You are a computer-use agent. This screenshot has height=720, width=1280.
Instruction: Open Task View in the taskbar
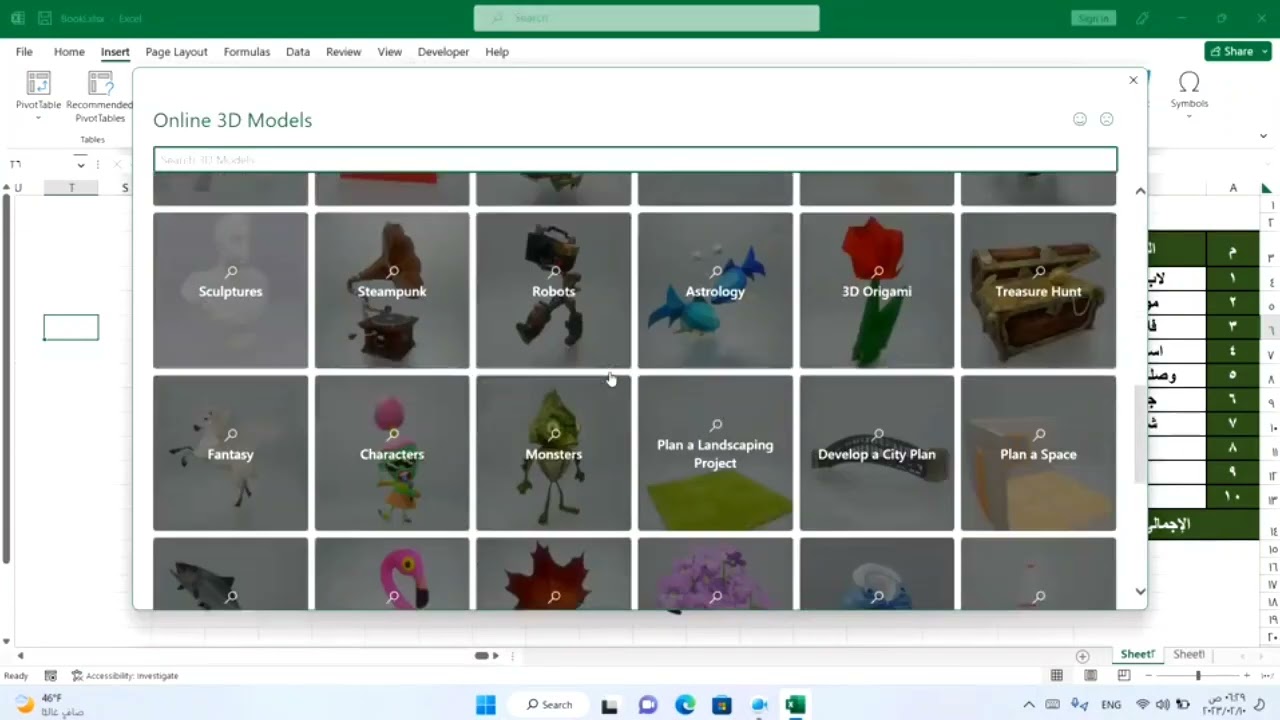[609, 705]
